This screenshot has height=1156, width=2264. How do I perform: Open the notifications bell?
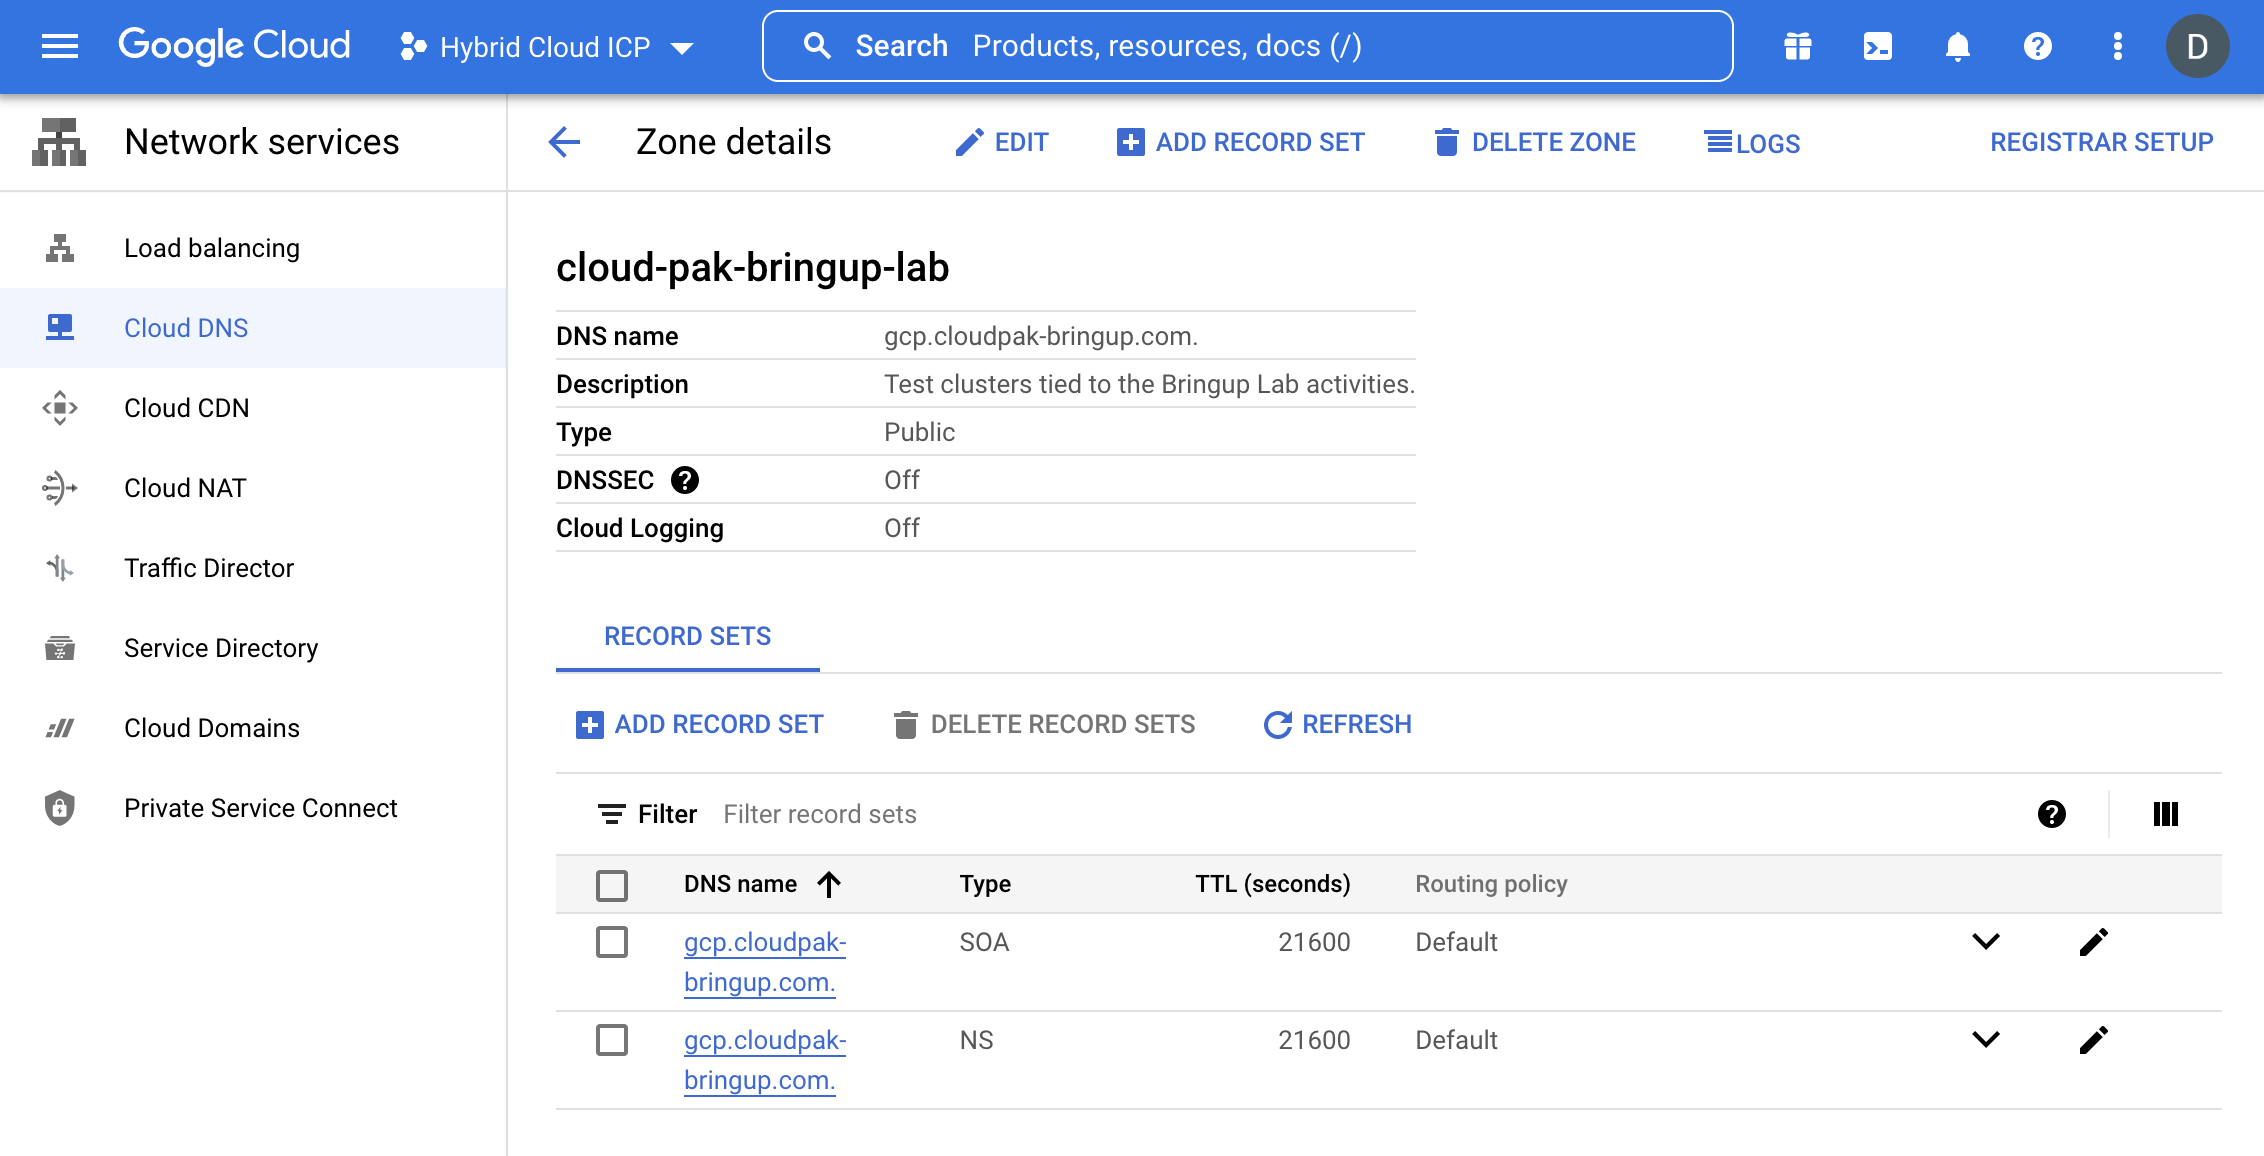(1958, 46)
